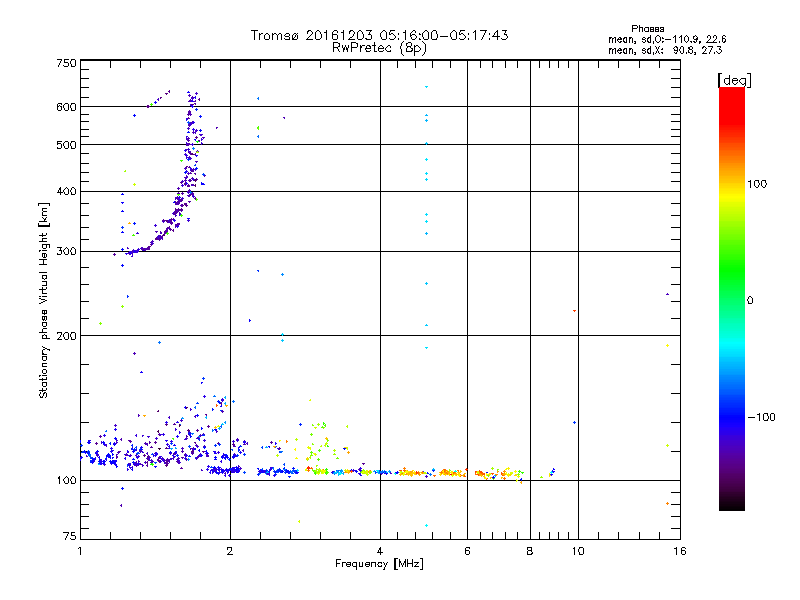Image resolution: width=800 pixels, height=600 pixels.
Task: Click the 'Frequency [MHz]' axis title
Action: click(379, 564)
